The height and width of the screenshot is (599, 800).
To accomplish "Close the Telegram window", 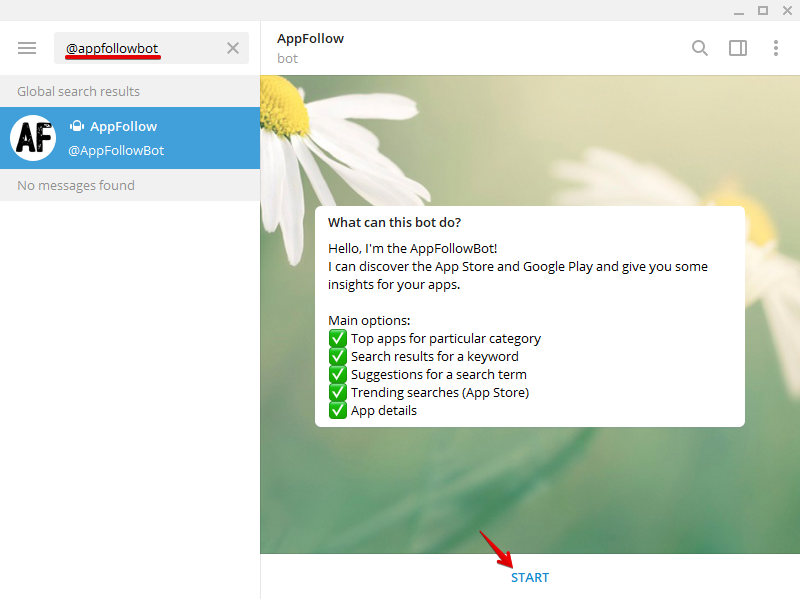I will 787,11.
